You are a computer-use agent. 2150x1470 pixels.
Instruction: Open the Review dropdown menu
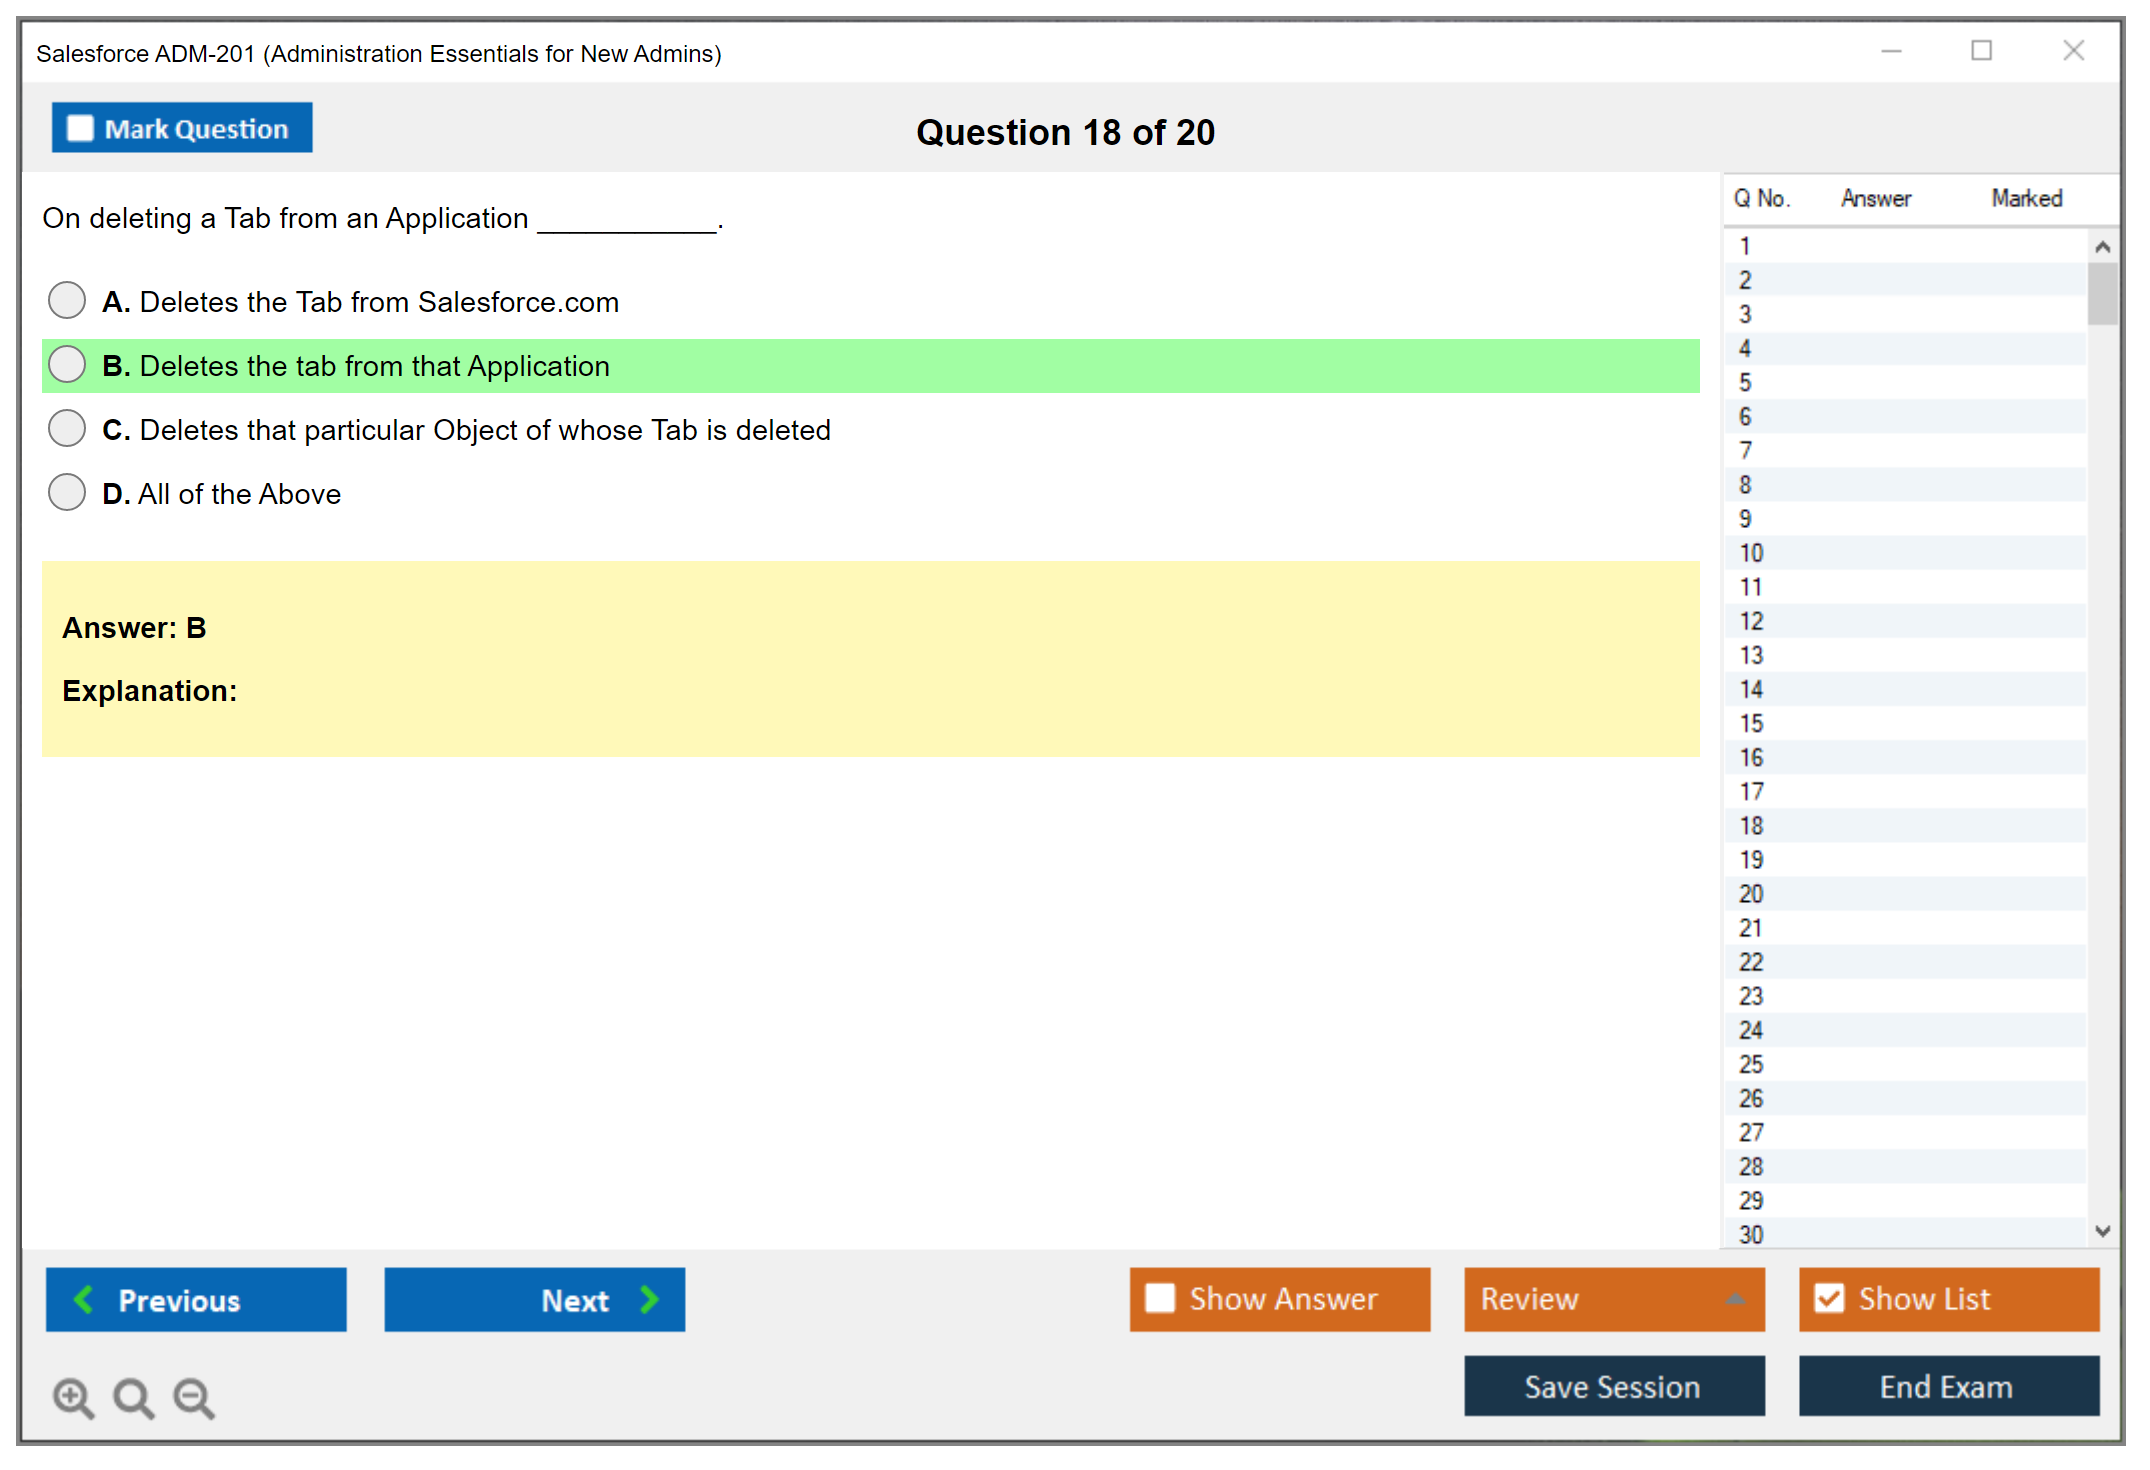click(1735, 1299)
